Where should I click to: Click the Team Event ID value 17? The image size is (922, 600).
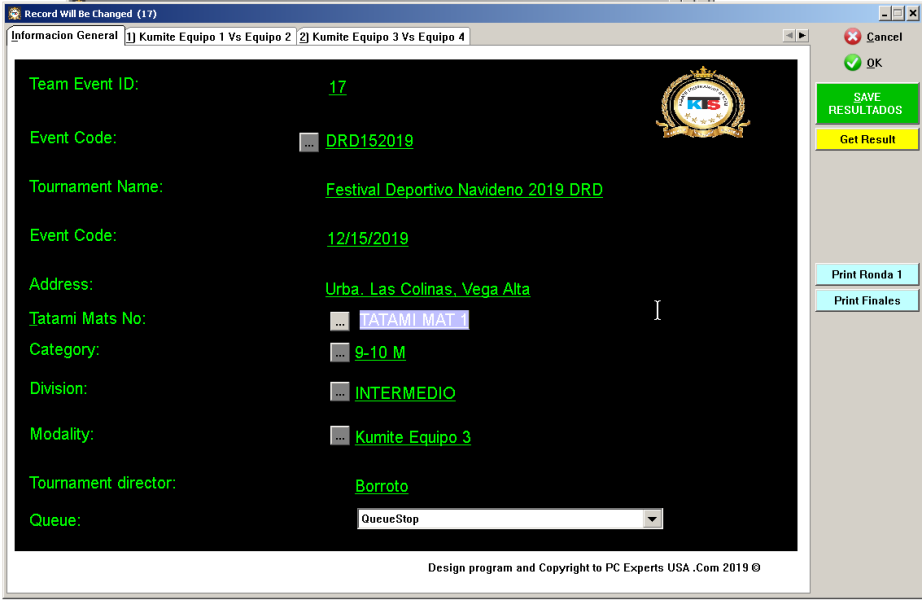tap(338, 87)
